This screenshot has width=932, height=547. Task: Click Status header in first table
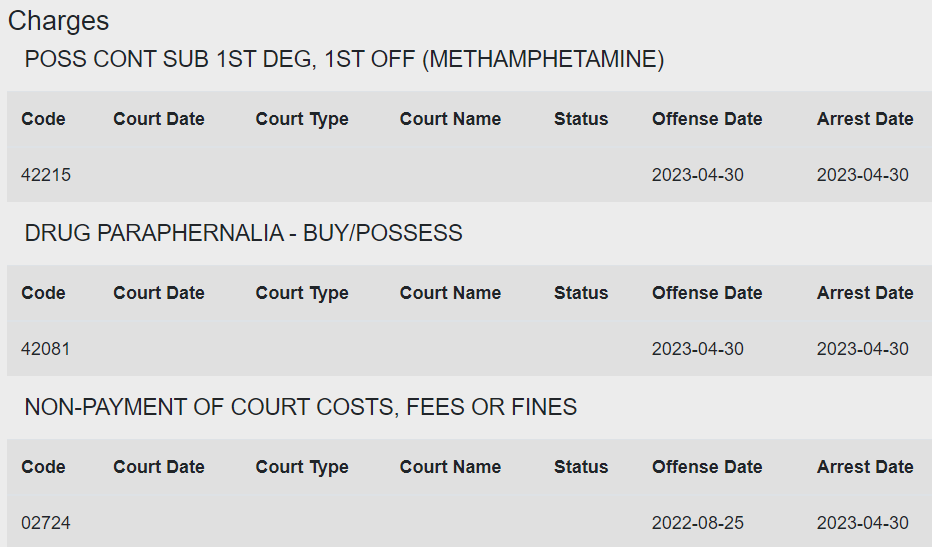(581, 119)
